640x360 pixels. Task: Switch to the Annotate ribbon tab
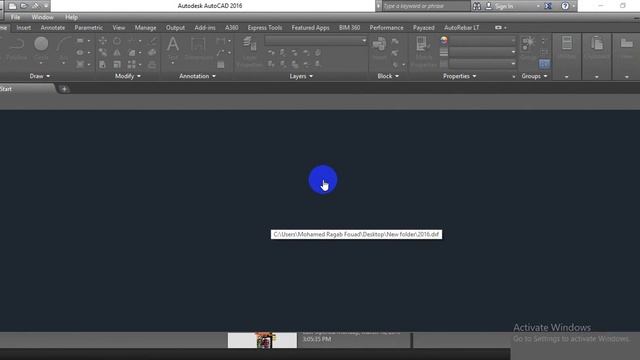coord(53,28)
